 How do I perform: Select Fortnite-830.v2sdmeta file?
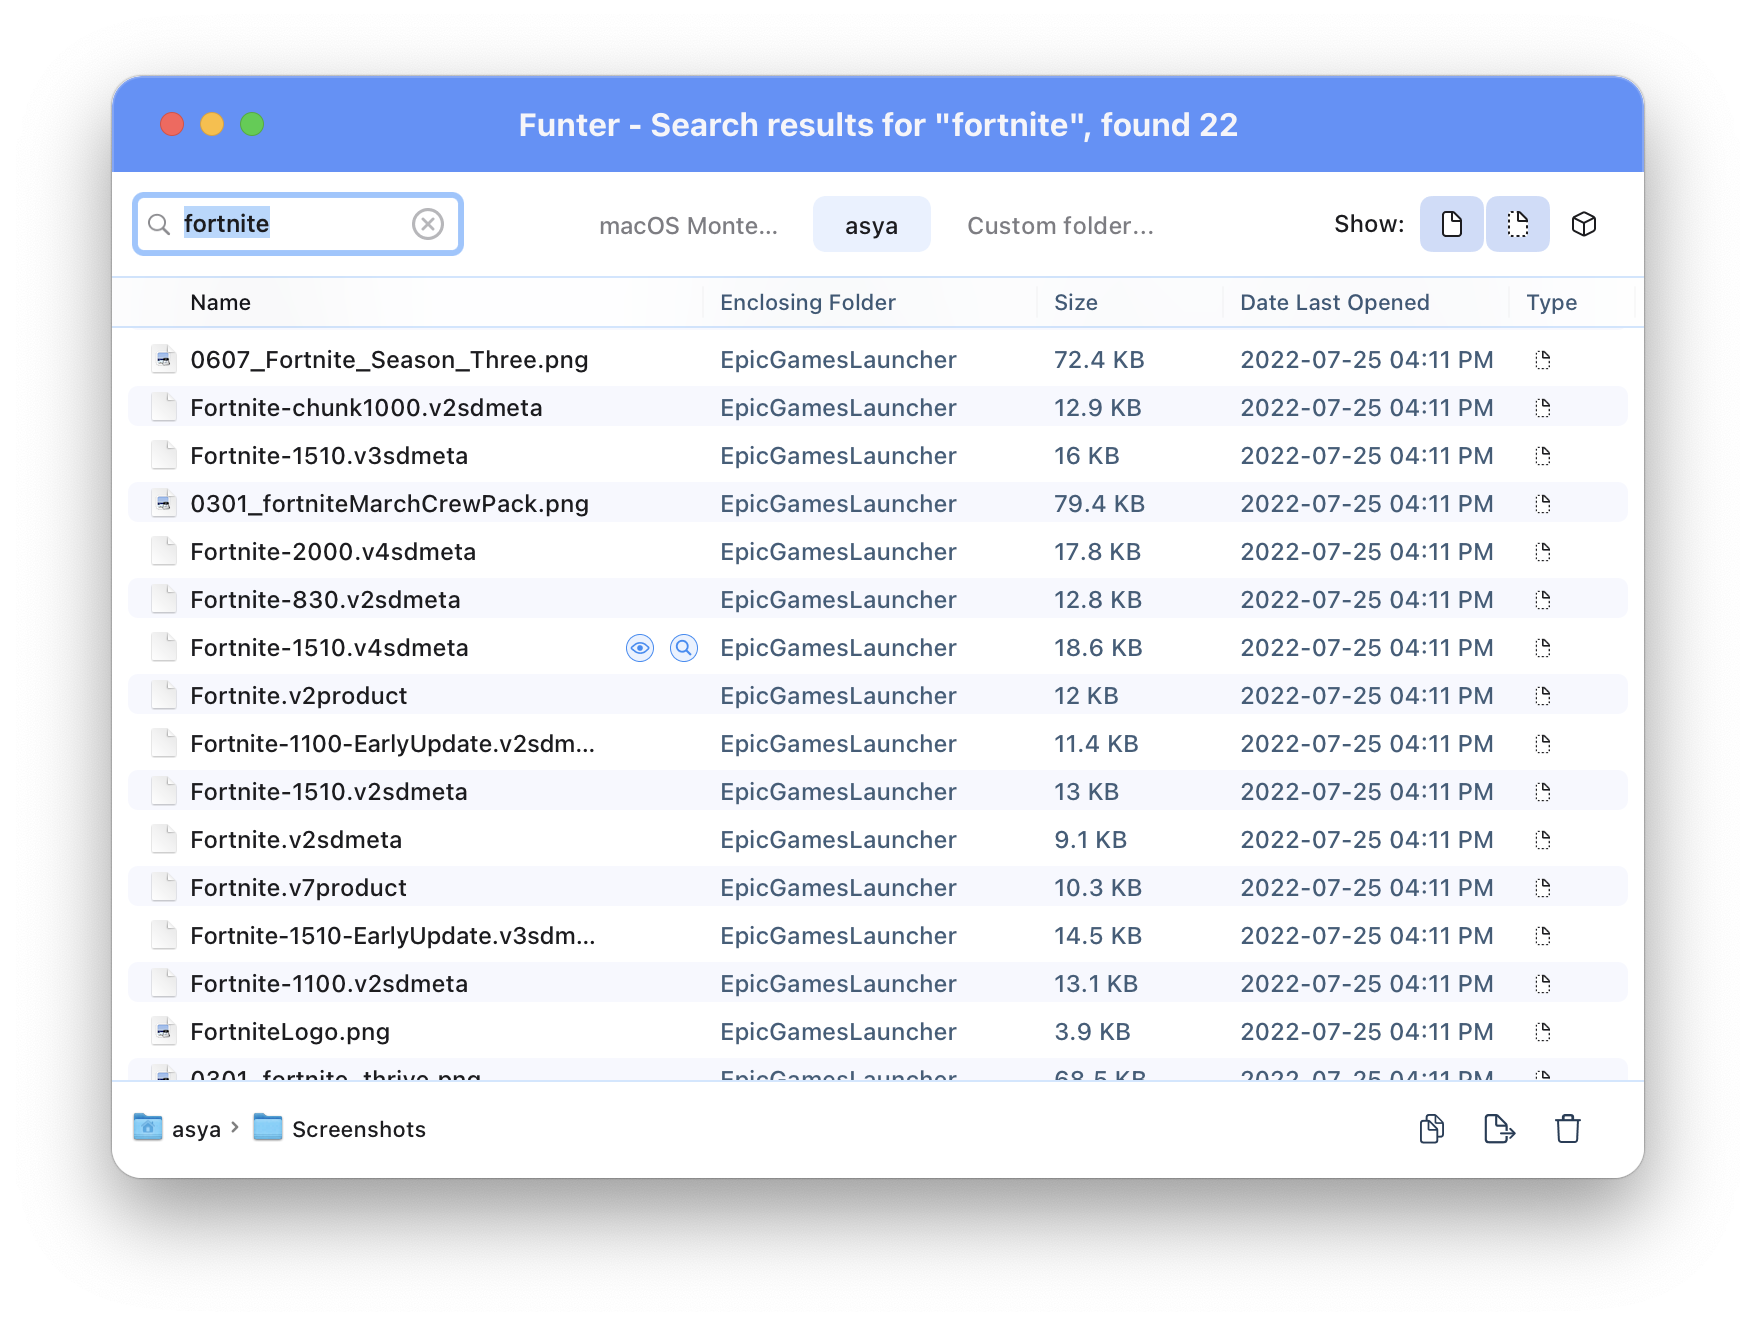tap(325, 600)
